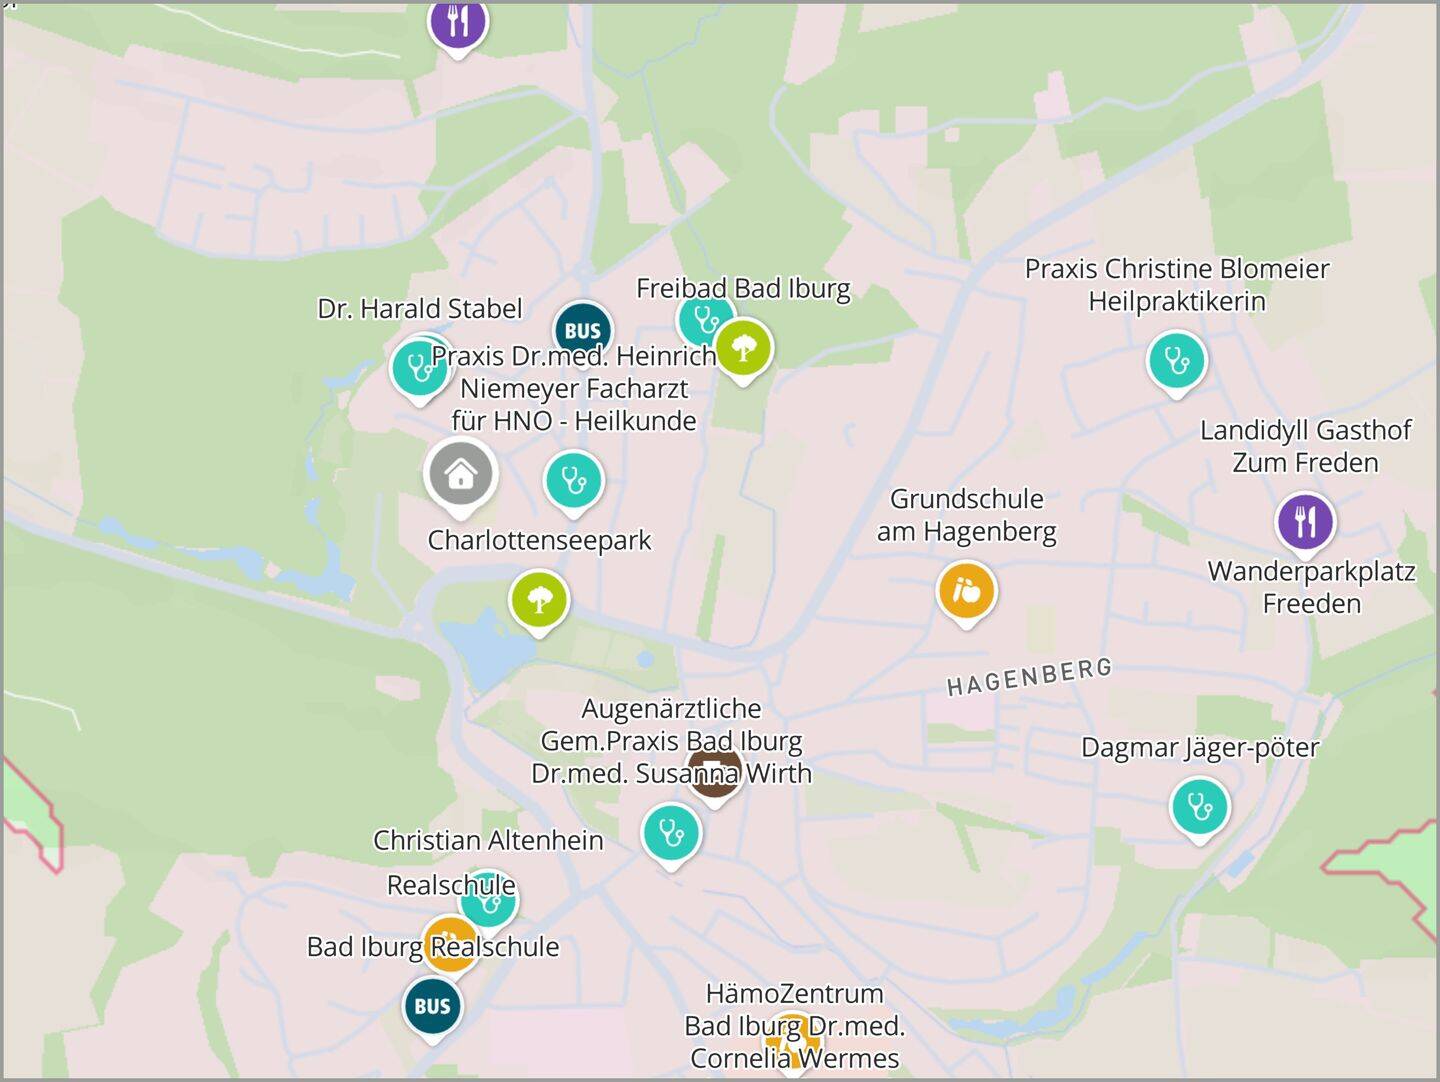Click the Grundschule am Hagenberg text label
Viewport: 1440px width, 1082px height.
pyautogui.click(x=966, y=515)
